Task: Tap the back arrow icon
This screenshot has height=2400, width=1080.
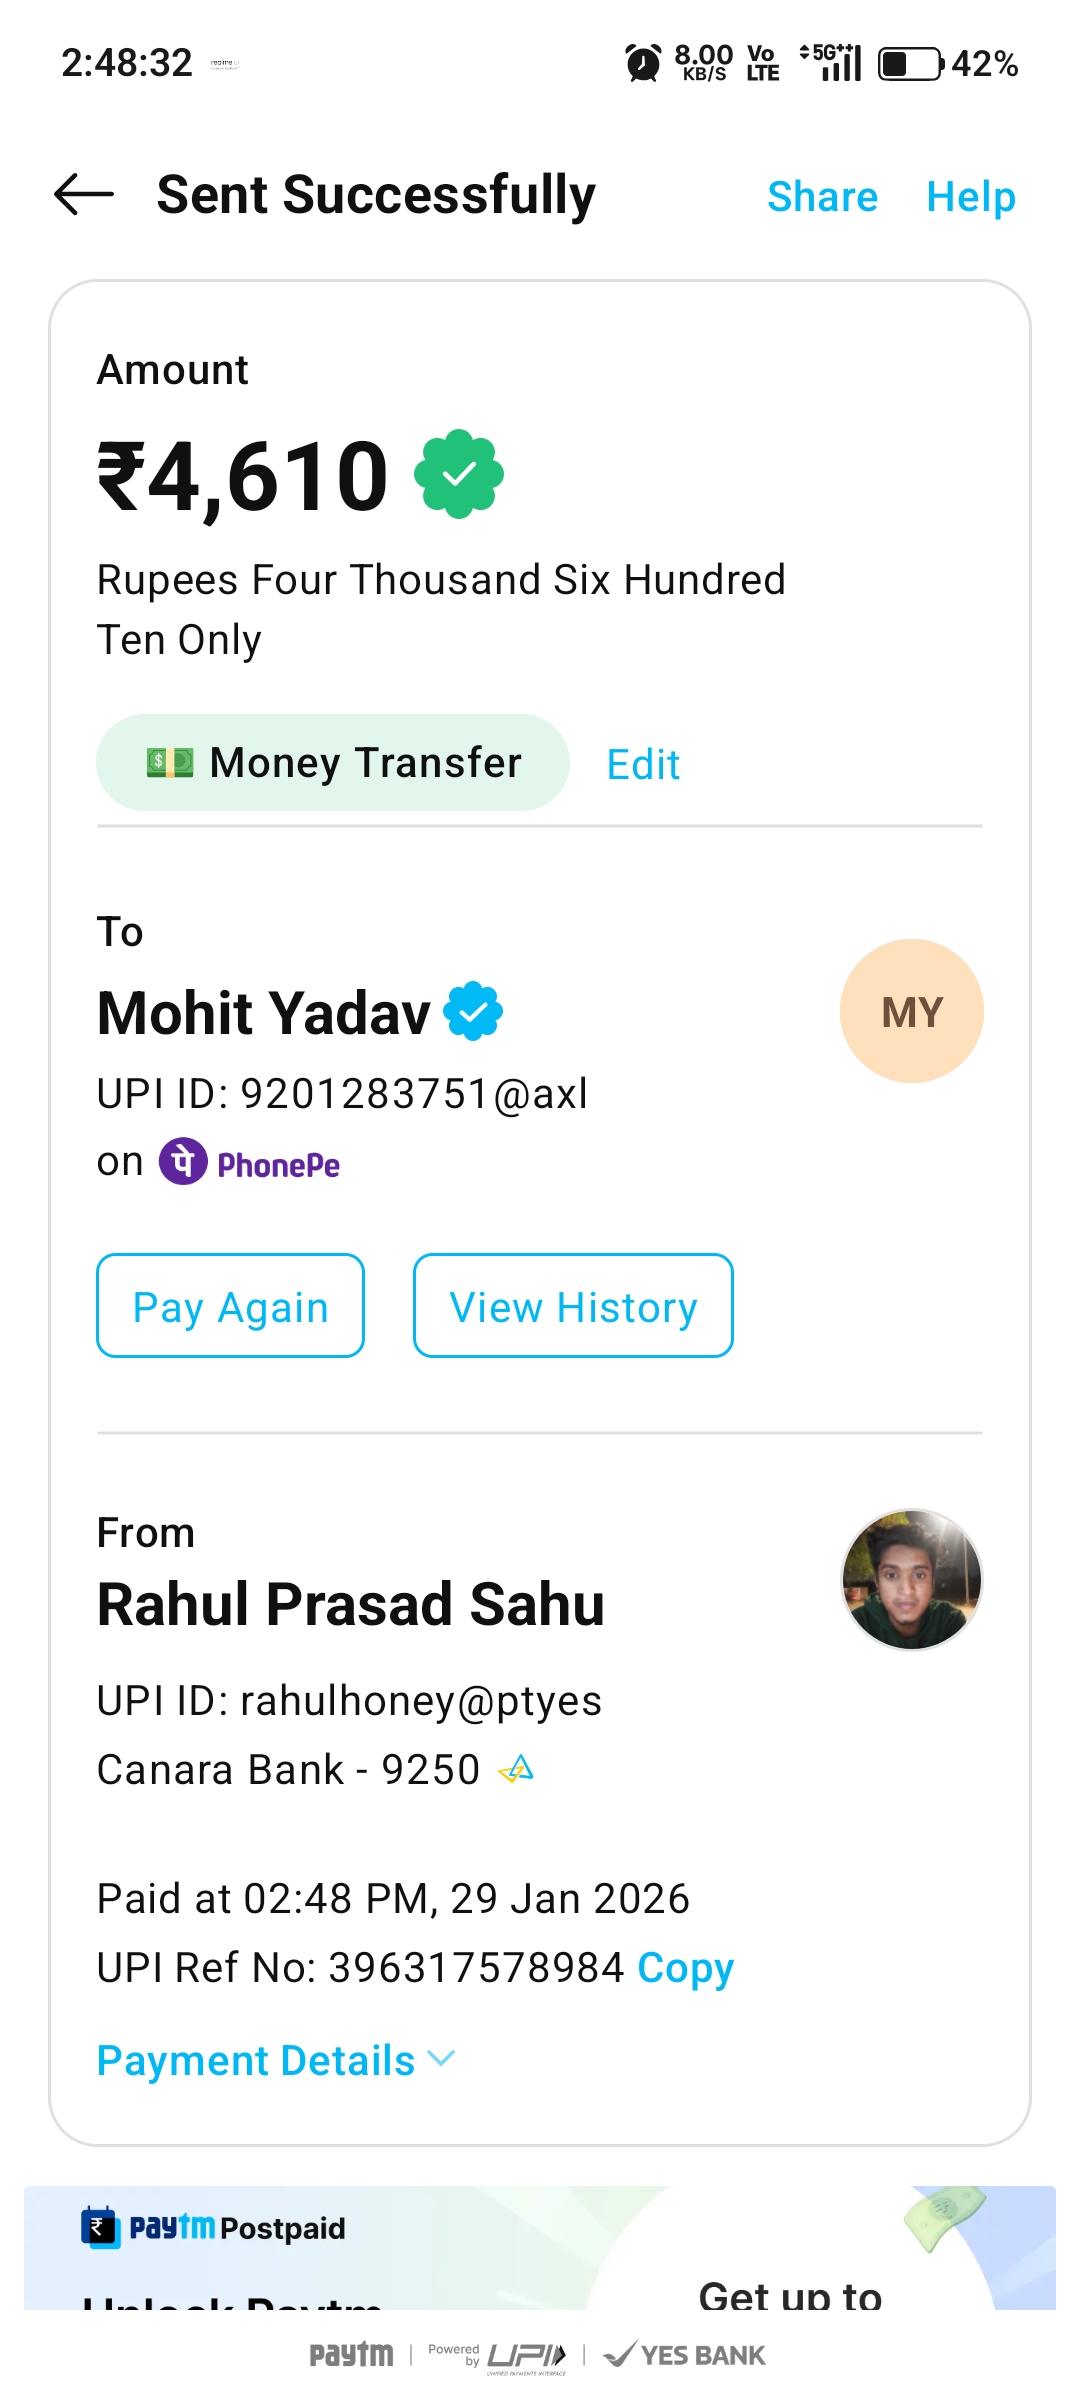Action: tap(84, 195)
